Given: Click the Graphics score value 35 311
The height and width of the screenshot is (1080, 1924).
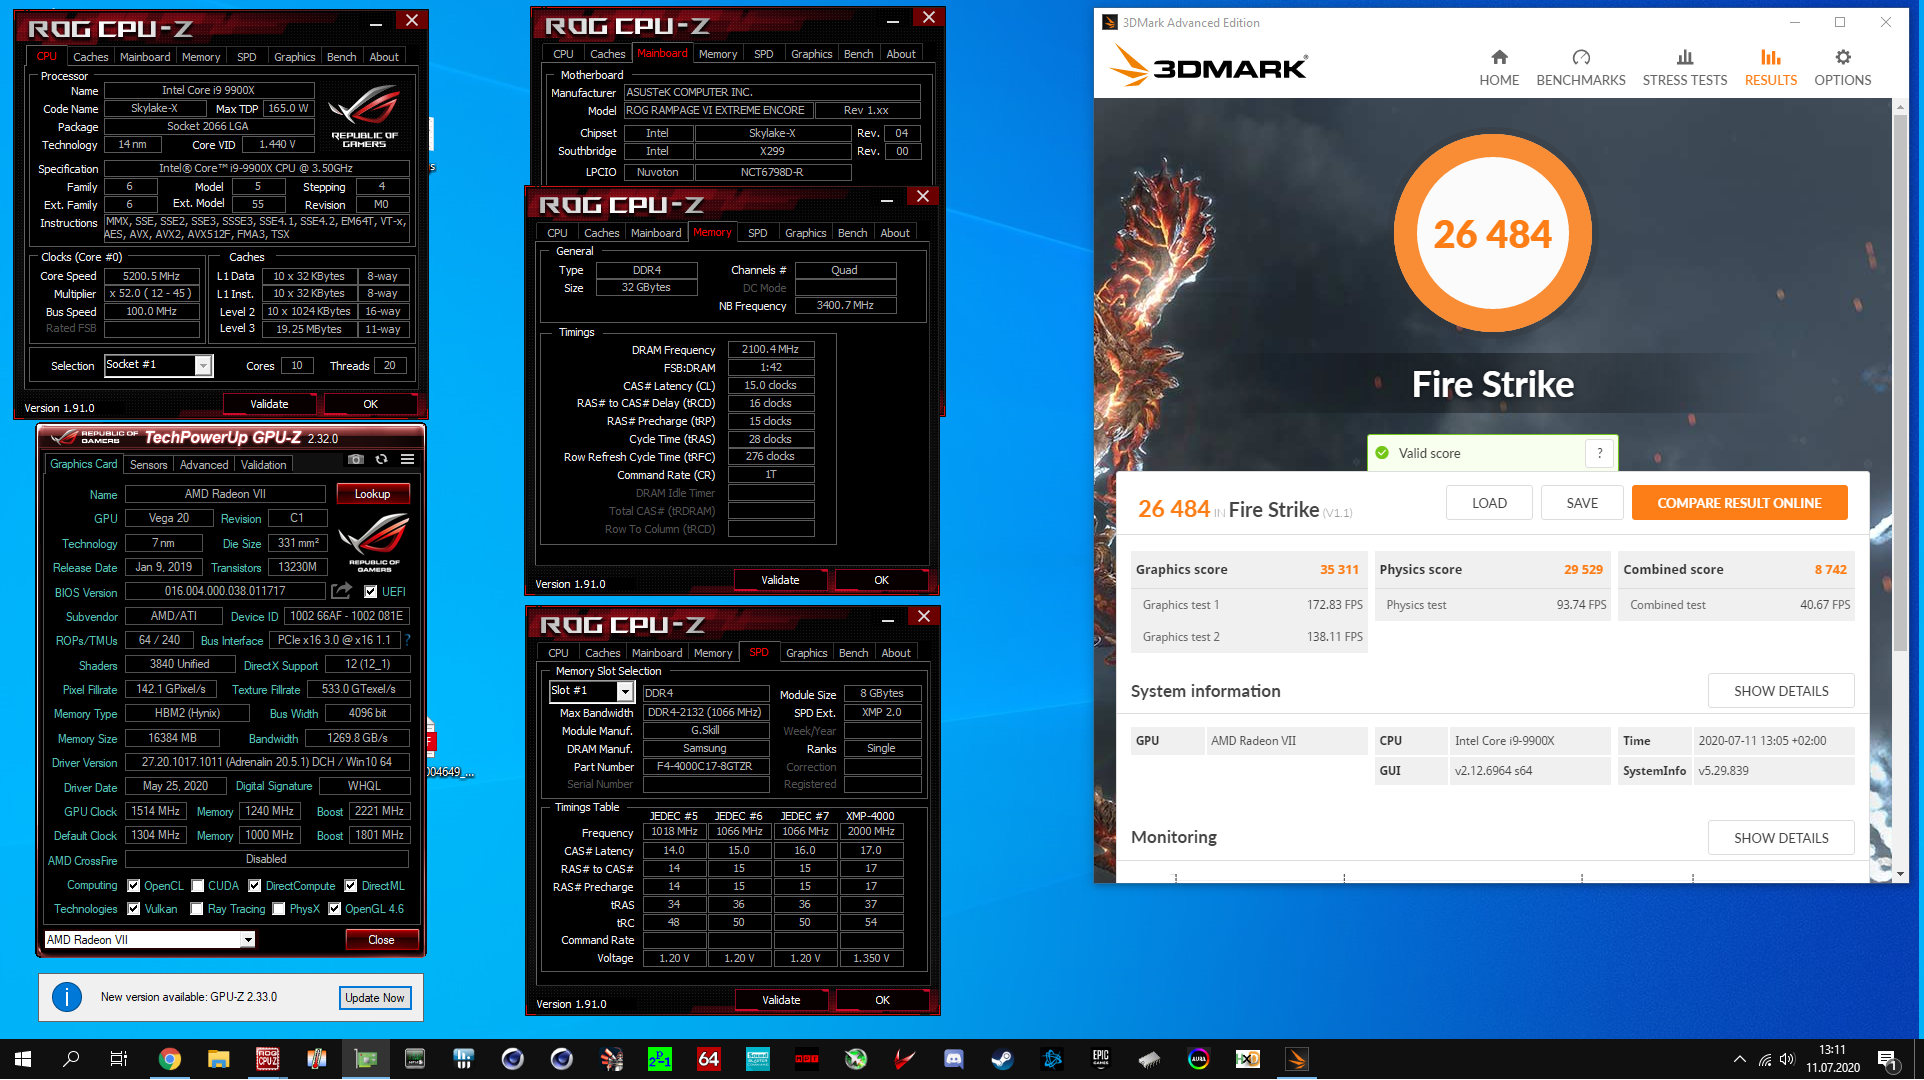Looking at the screenshot, I should (x=1339, y=569).
